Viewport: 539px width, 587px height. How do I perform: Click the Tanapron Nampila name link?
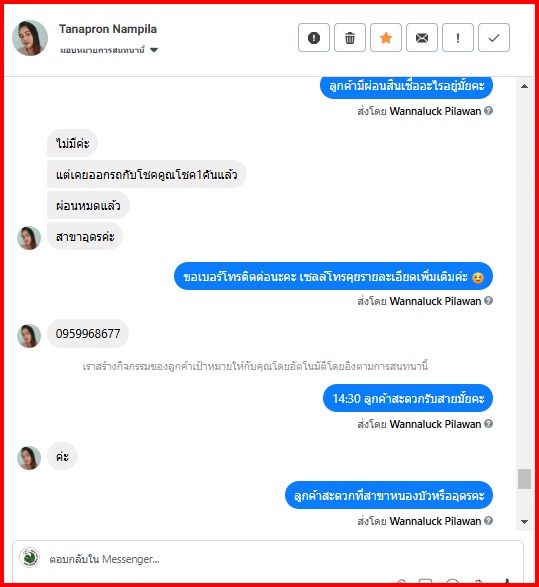pyautogui.click(x=108, y=29)
